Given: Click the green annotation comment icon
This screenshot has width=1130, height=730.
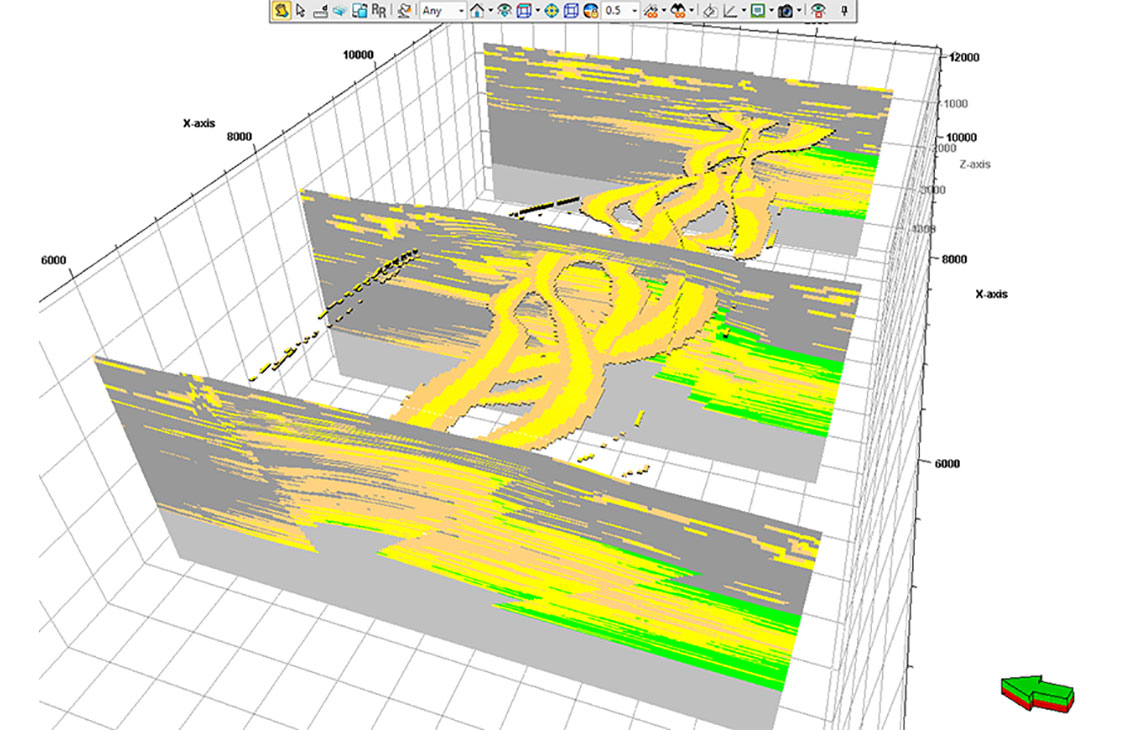Looking at the screenshot, I should pyautogui.click(x=758, y=11).
